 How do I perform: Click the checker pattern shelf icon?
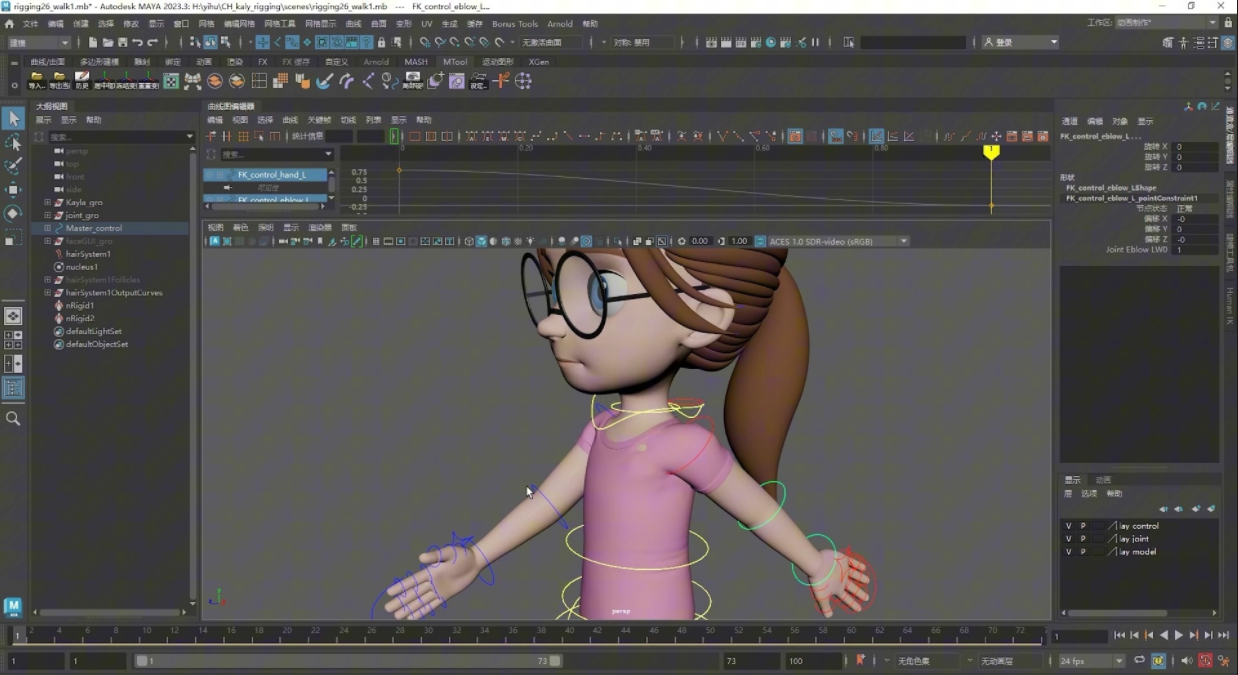171,81
